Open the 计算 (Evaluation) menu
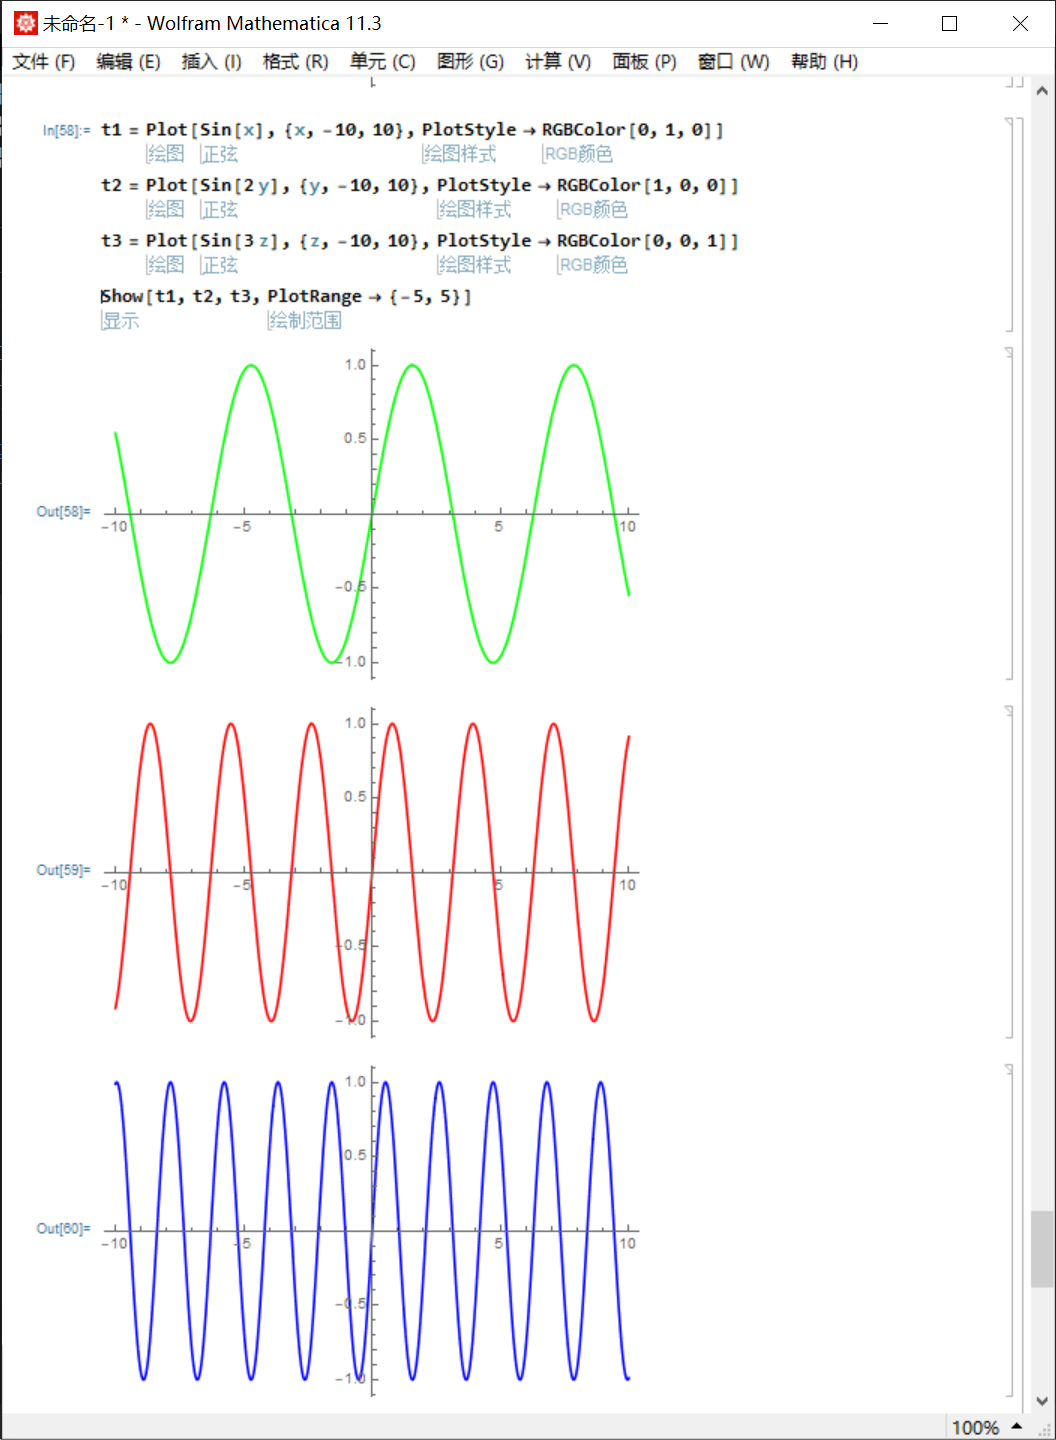The height and width of the screenshot is (1440, 1056). (556, 61)
